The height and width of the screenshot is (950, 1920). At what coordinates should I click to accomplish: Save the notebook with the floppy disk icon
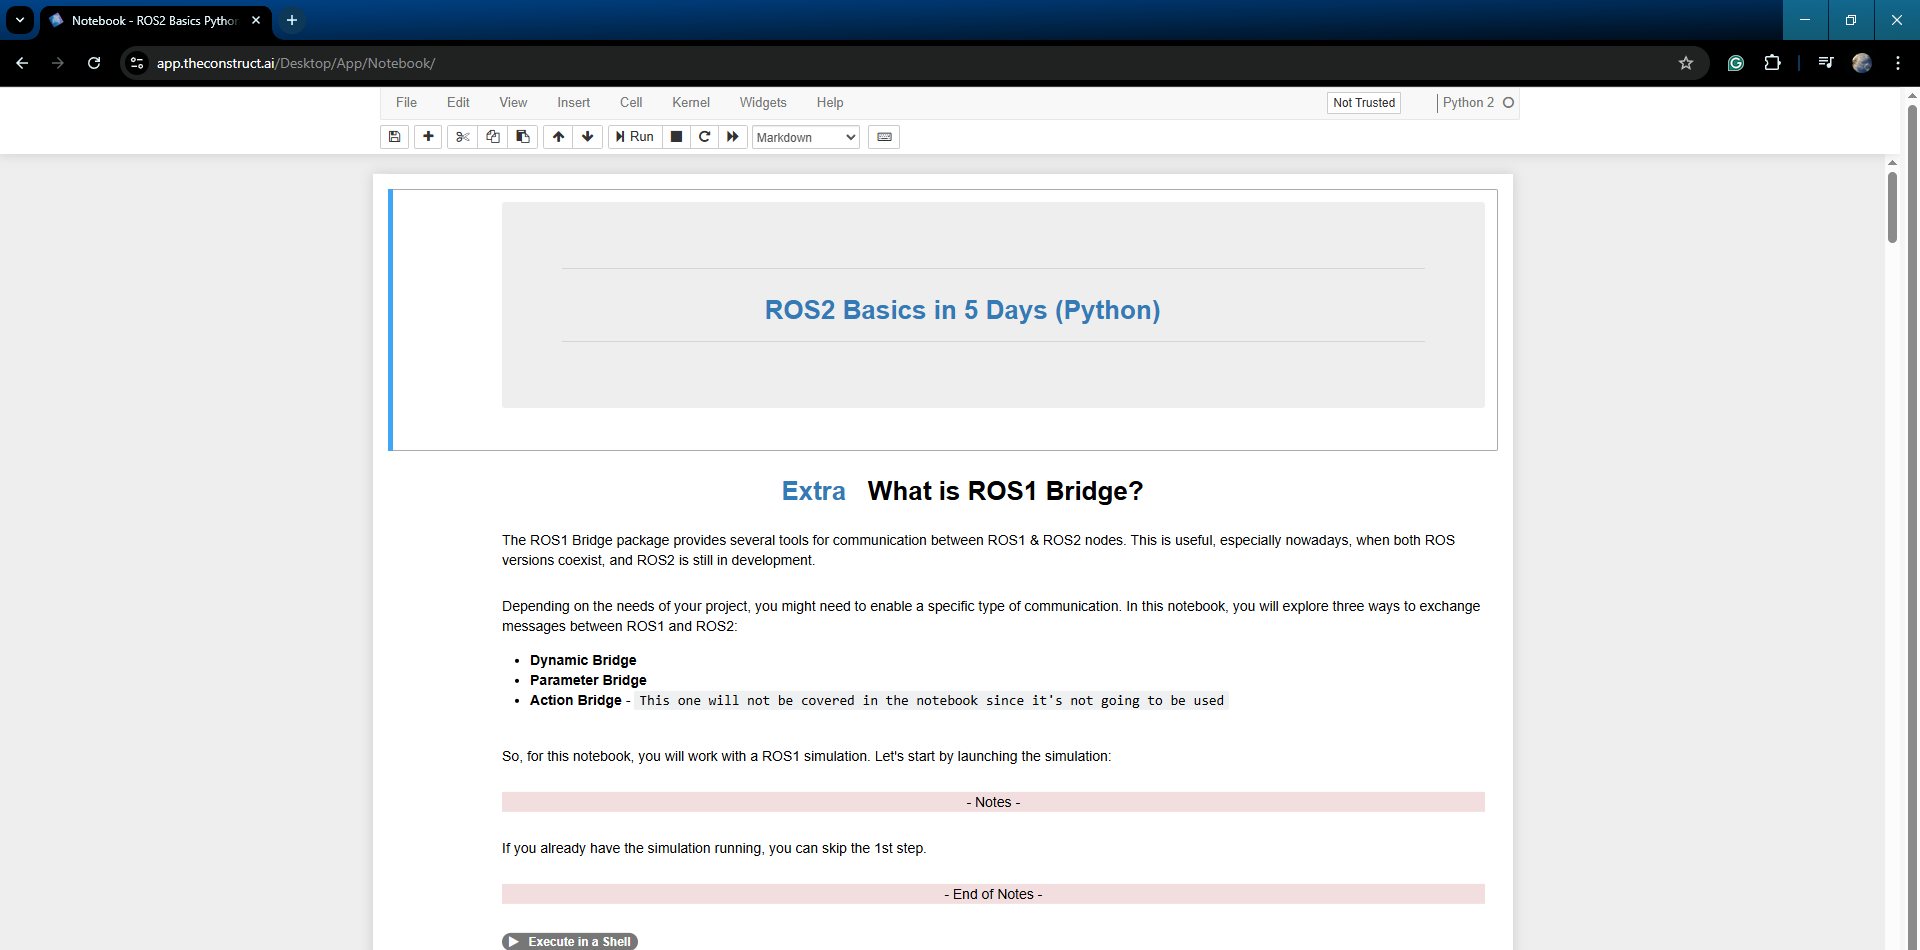tap(395, 137)
